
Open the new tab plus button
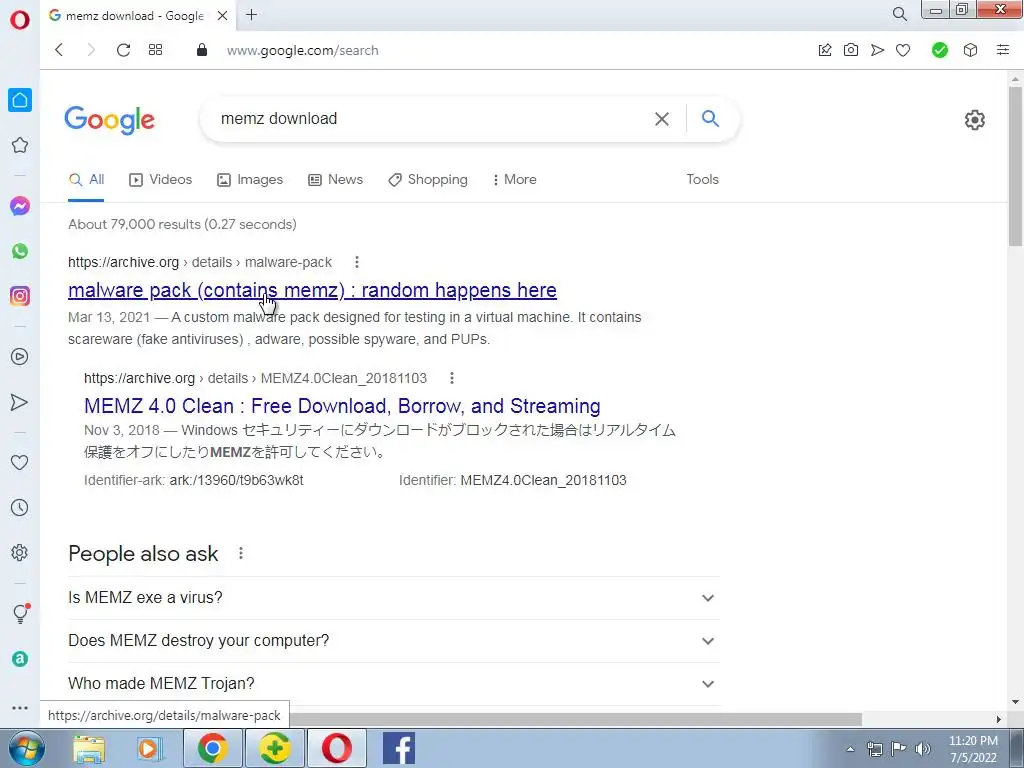click(x=251, y=14)
